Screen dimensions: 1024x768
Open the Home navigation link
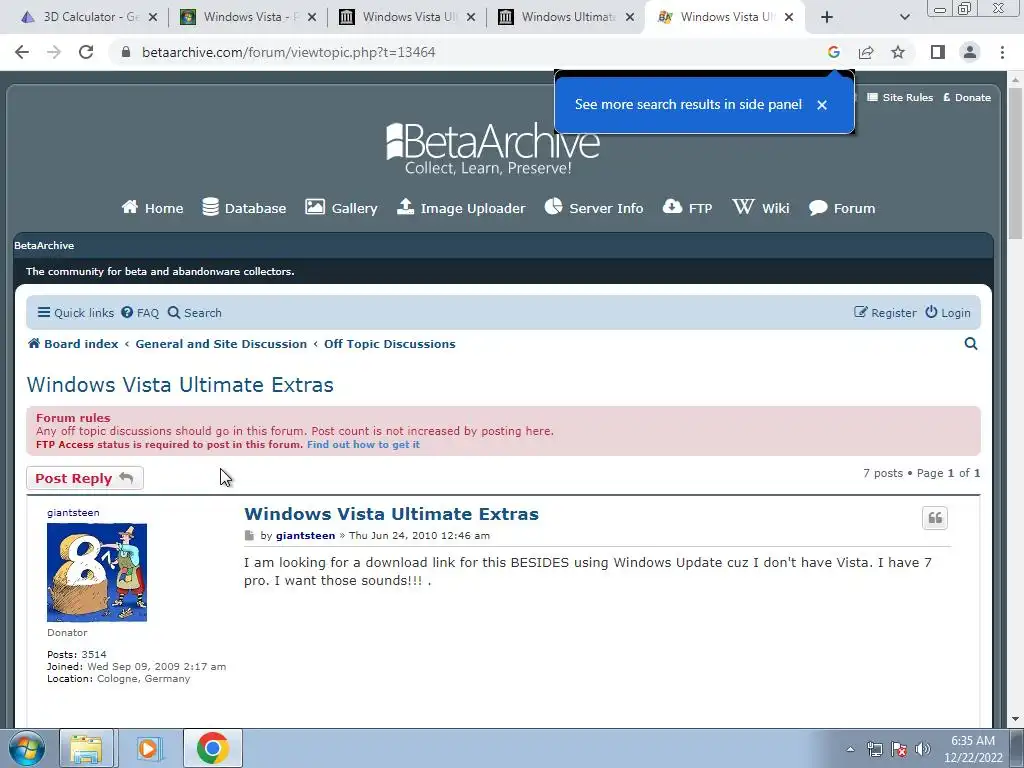pos(152,208)
